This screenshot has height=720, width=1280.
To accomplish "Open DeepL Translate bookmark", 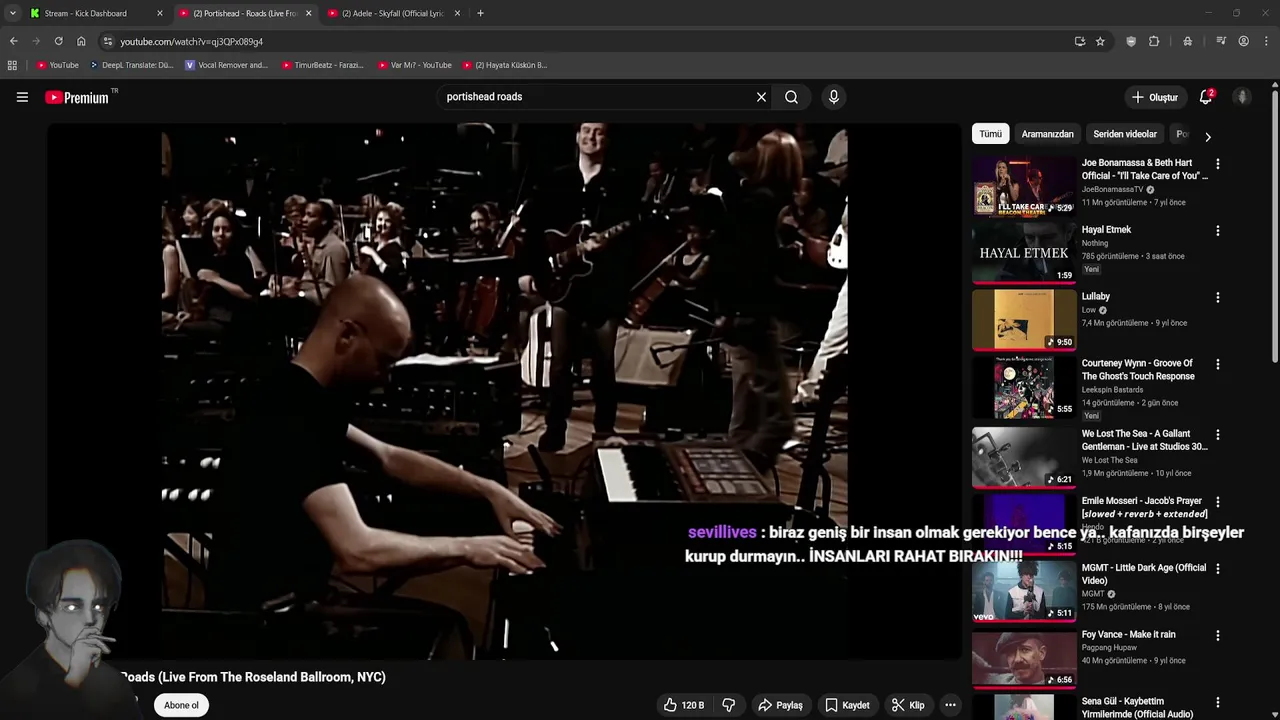I will coord(132,65).
